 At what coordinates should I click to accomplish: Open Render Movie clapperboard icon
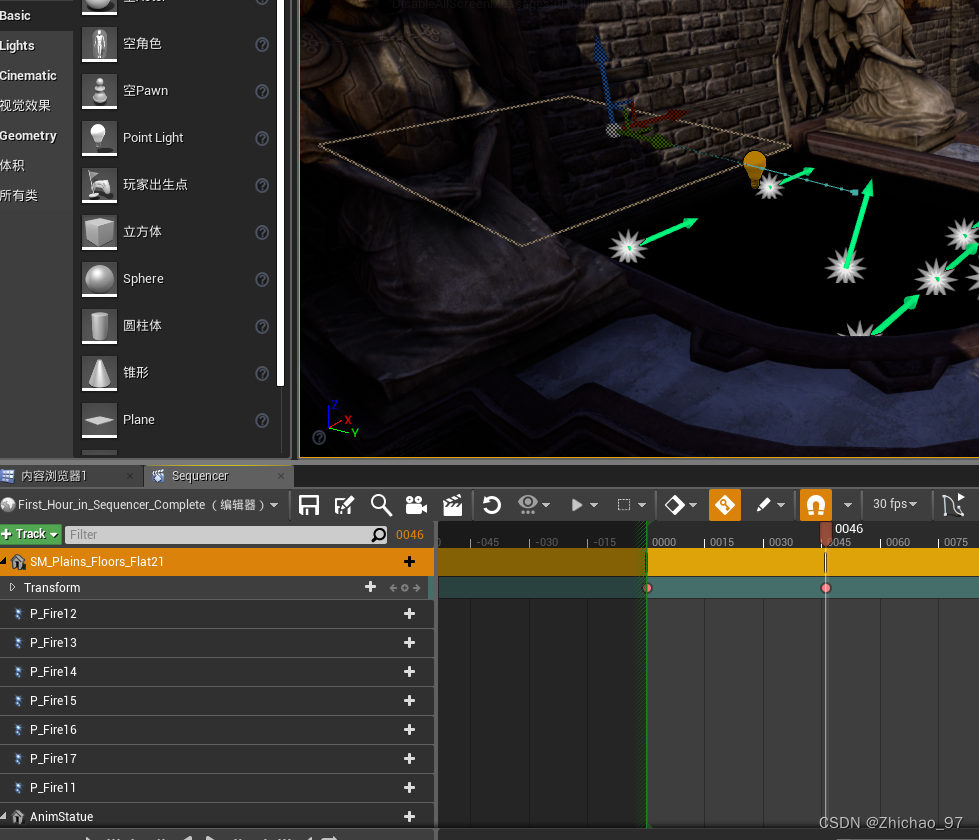pos(453,505)
